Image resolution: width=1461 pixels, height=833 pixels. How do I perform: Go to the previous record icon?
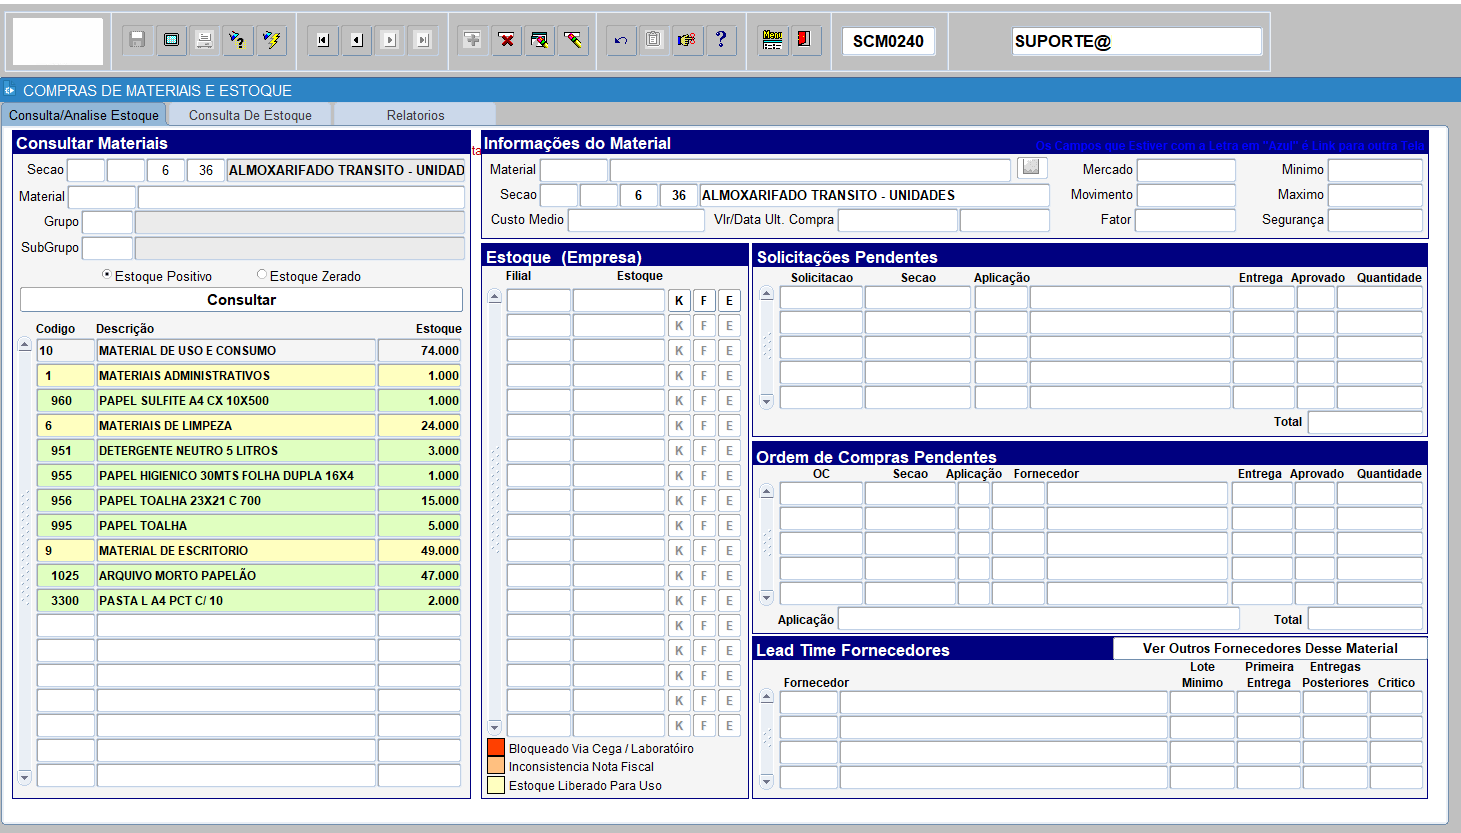tap(357, 40)
